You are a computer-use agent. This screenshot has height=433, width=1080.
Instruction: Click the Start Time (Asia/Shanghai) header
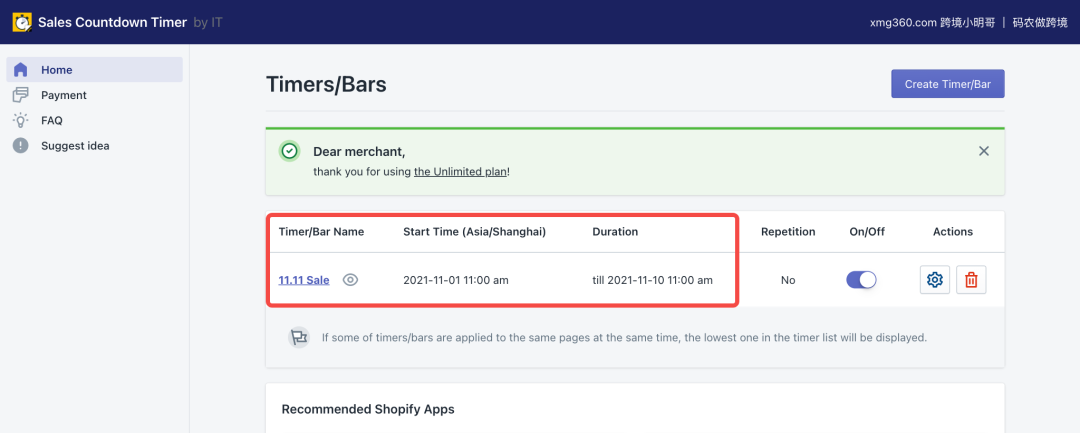tap(475, 232)
